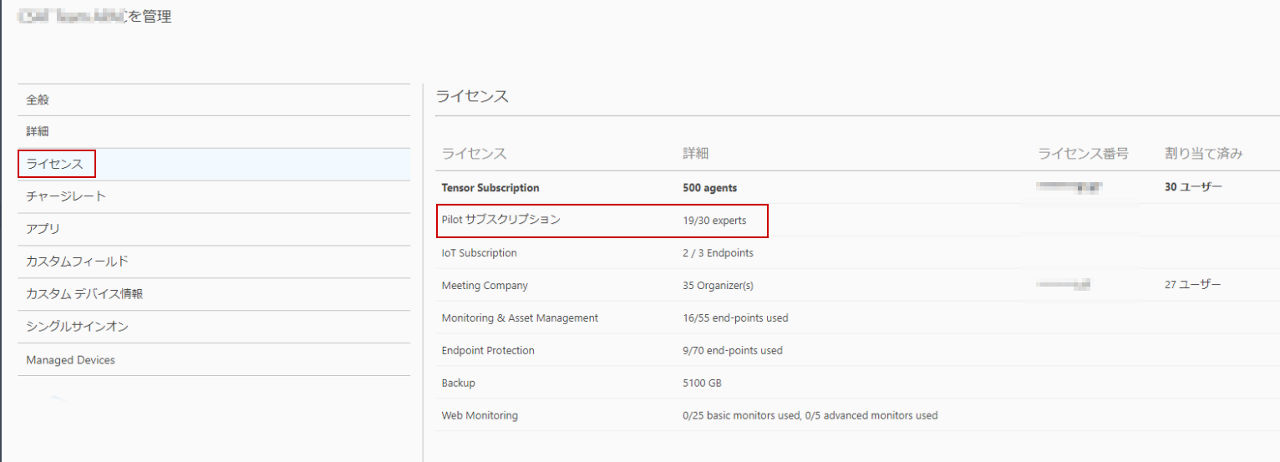Open カスタムフィールド settings
Image resolution: width=1280 pixels, height=462 pixels.
tap(214, 262)
